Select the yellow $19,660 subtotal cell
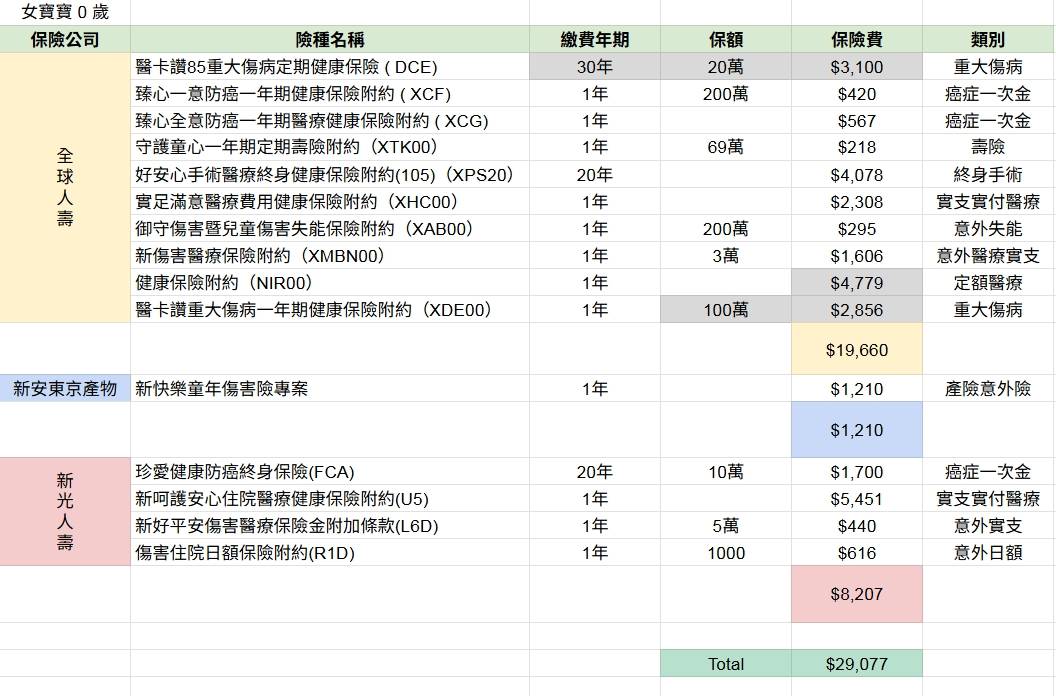This screenshot has width=1056, height=696. [x=856, y=350]
